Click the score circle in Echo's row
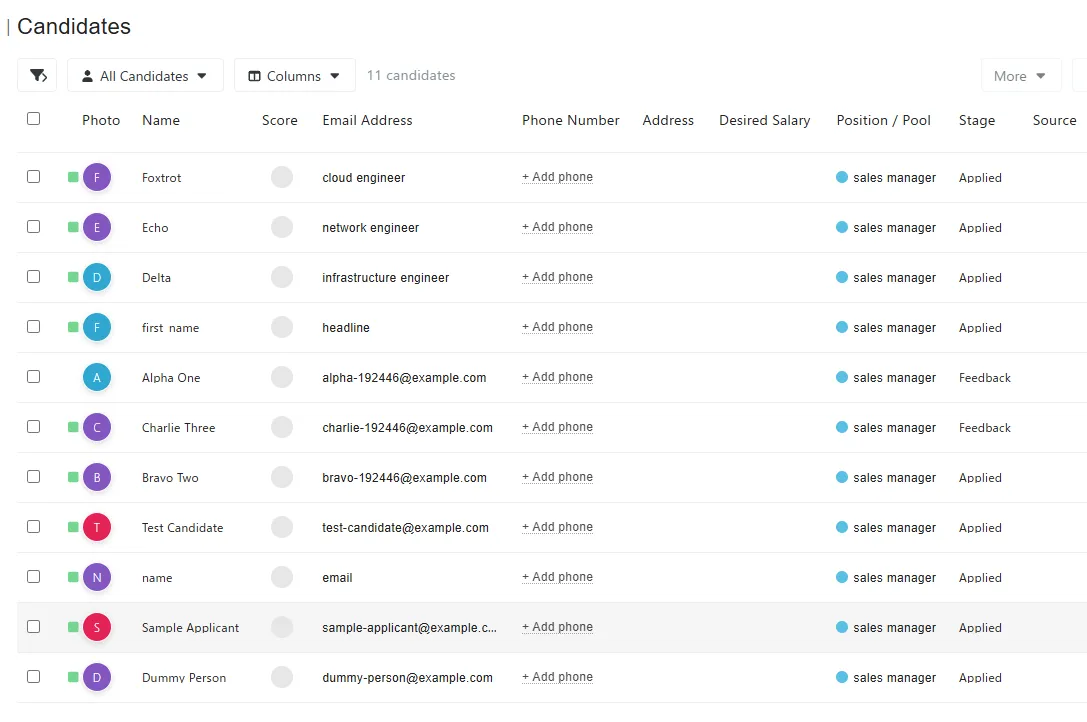 pyautogui.click(x=282, y=227)
